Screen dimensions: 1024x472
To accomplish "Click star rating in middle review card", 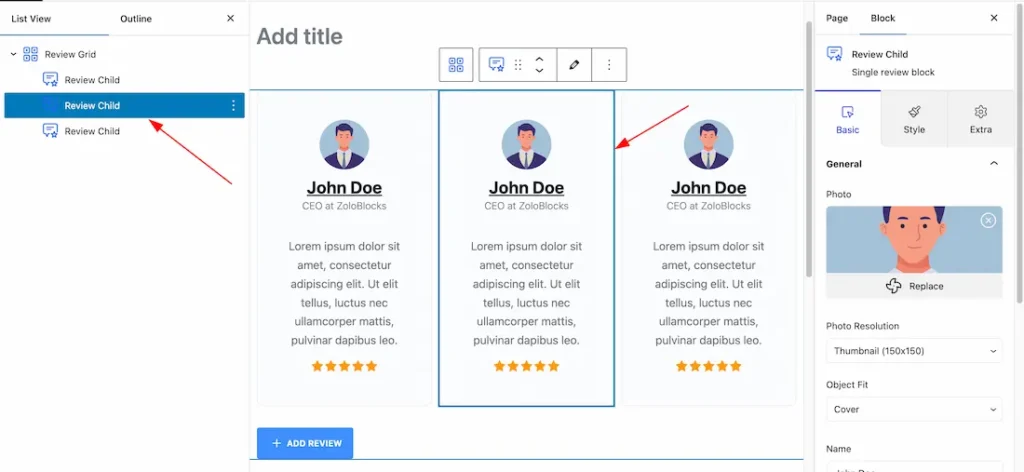I will 526,366.
